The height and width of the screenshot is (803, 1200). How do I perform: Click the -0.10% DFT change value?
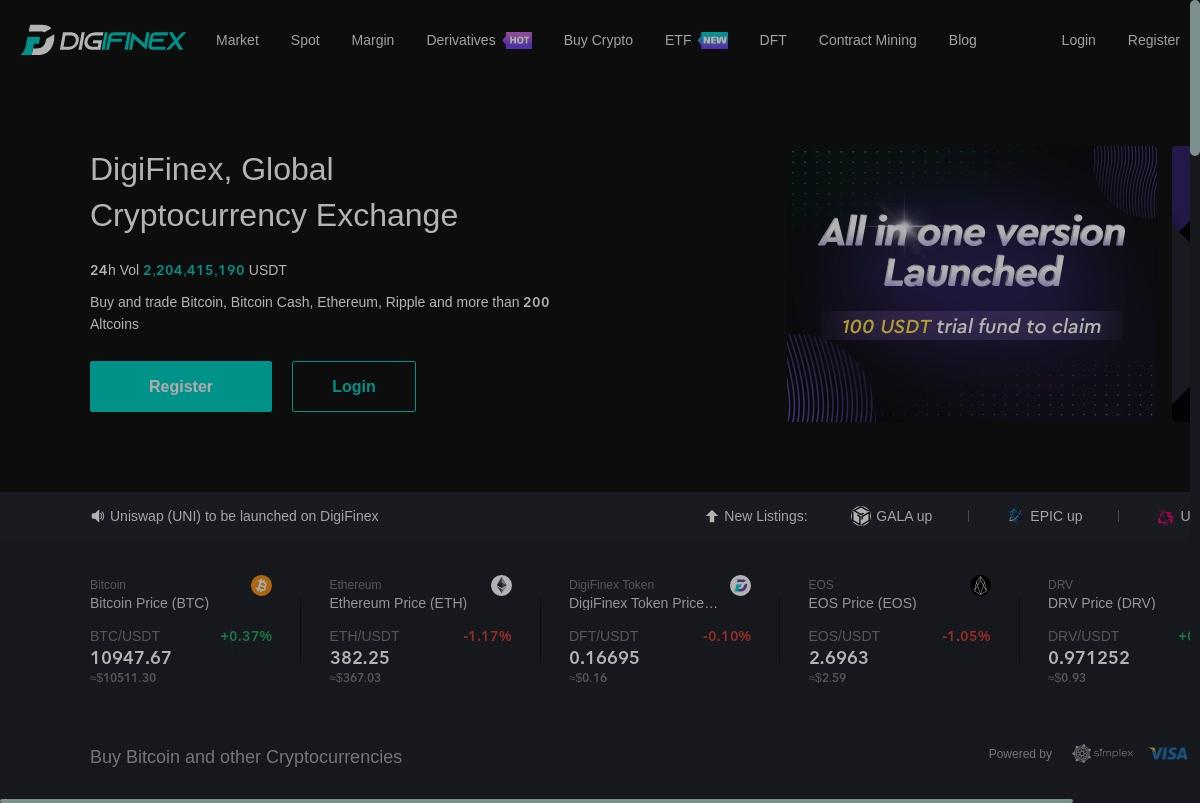[x=727, y=636]
